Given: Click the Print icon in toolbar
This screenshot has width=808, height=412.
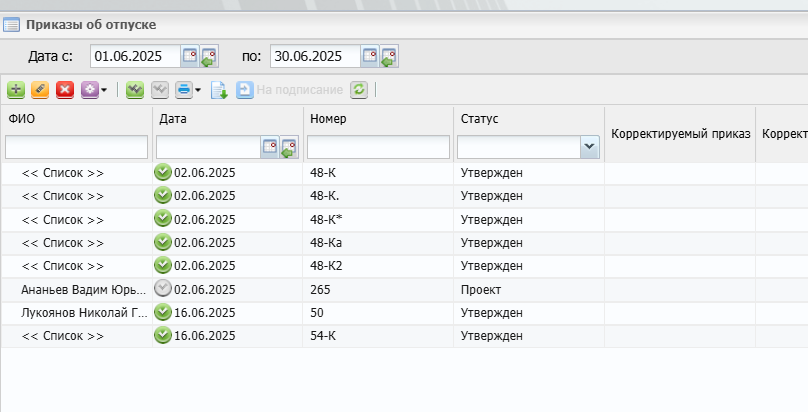Looking at the screenshot, I should pos(184,90).
